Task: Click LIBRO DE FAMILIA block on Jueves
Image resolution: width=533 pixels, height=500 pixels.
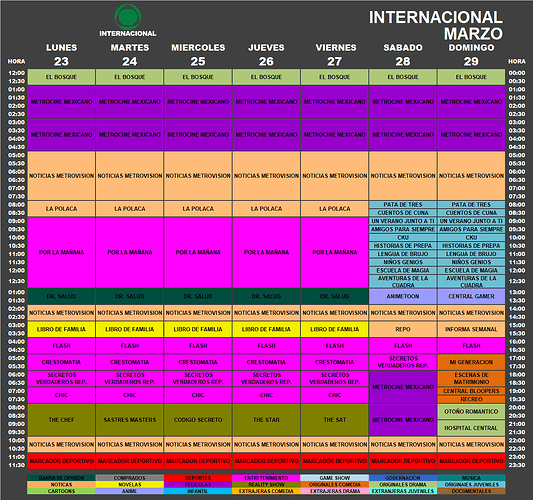Action: pyautogui.click(x=266, y=329)
